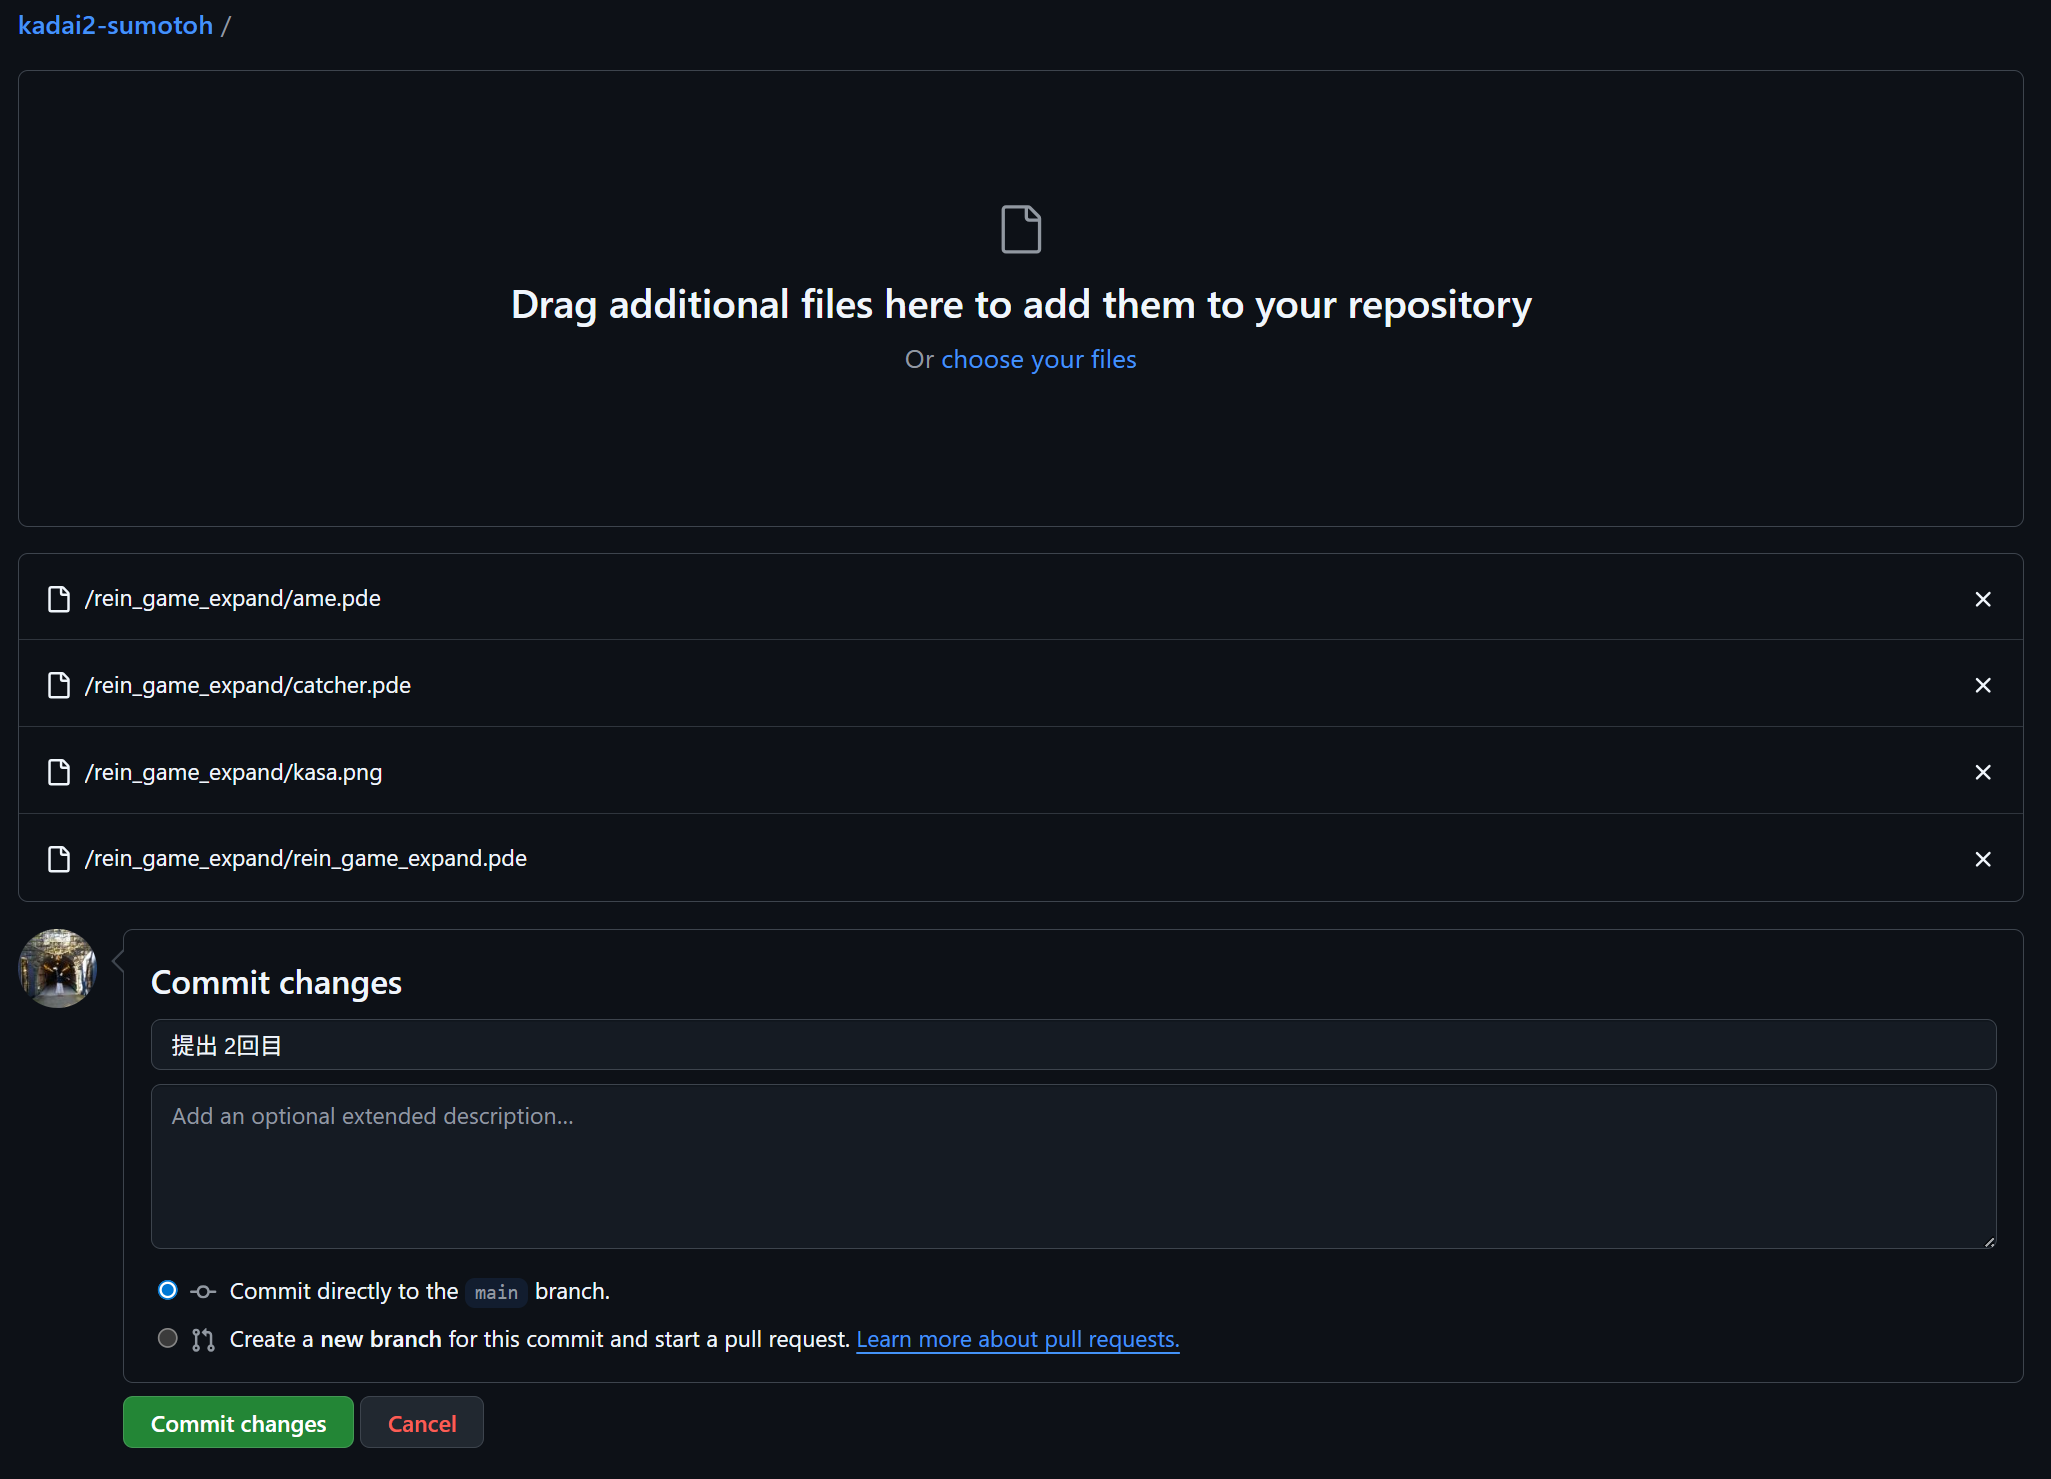The height and width of the screenshot is (1479, 2051).
Task: Open the choose your files link
Action: tap(1038, 359)
